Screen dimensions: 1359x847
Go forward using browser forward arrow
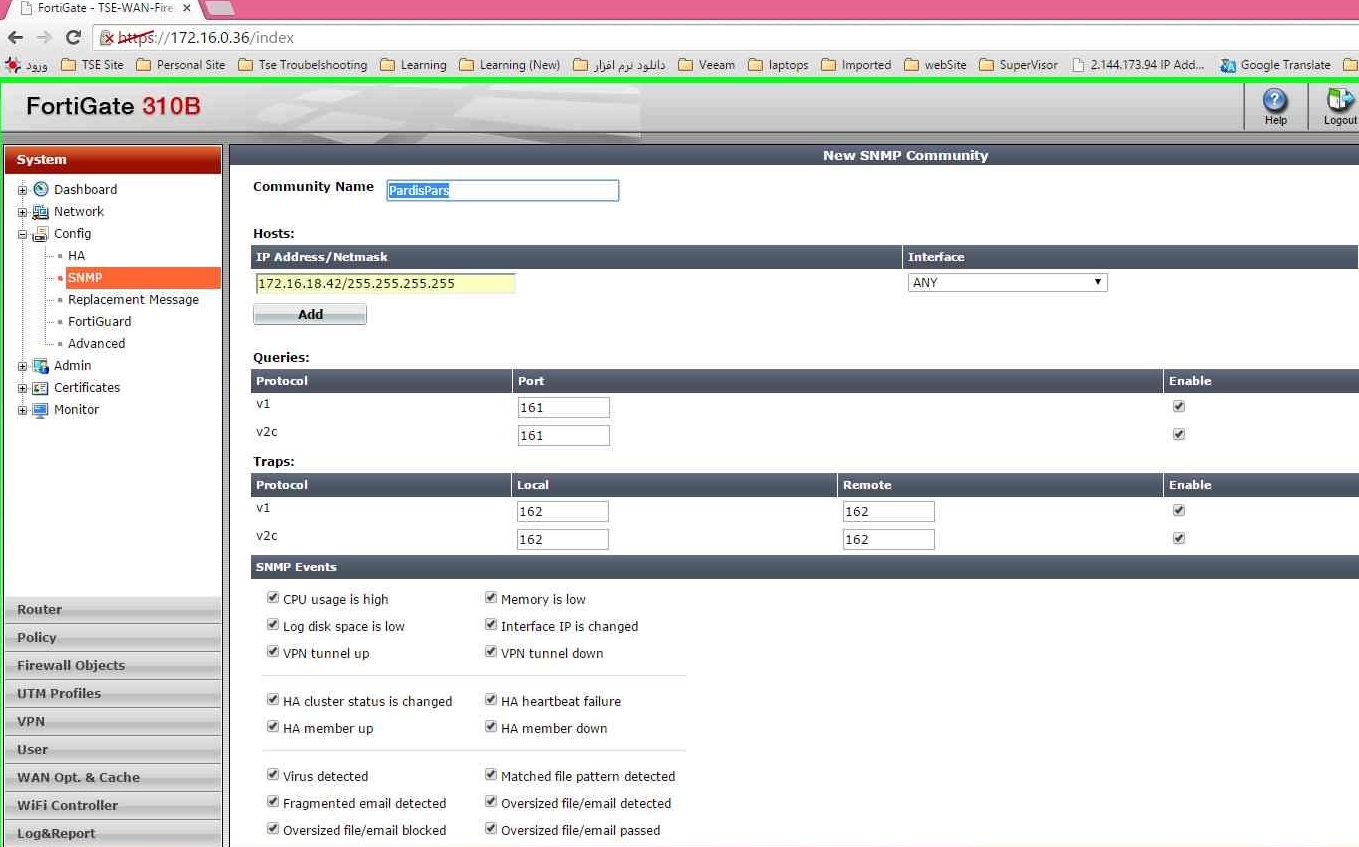44,38
